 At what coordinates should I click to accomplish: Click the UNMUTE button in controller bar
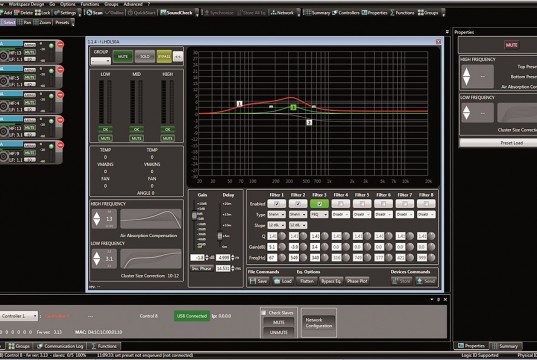click(x=278, y=332)
